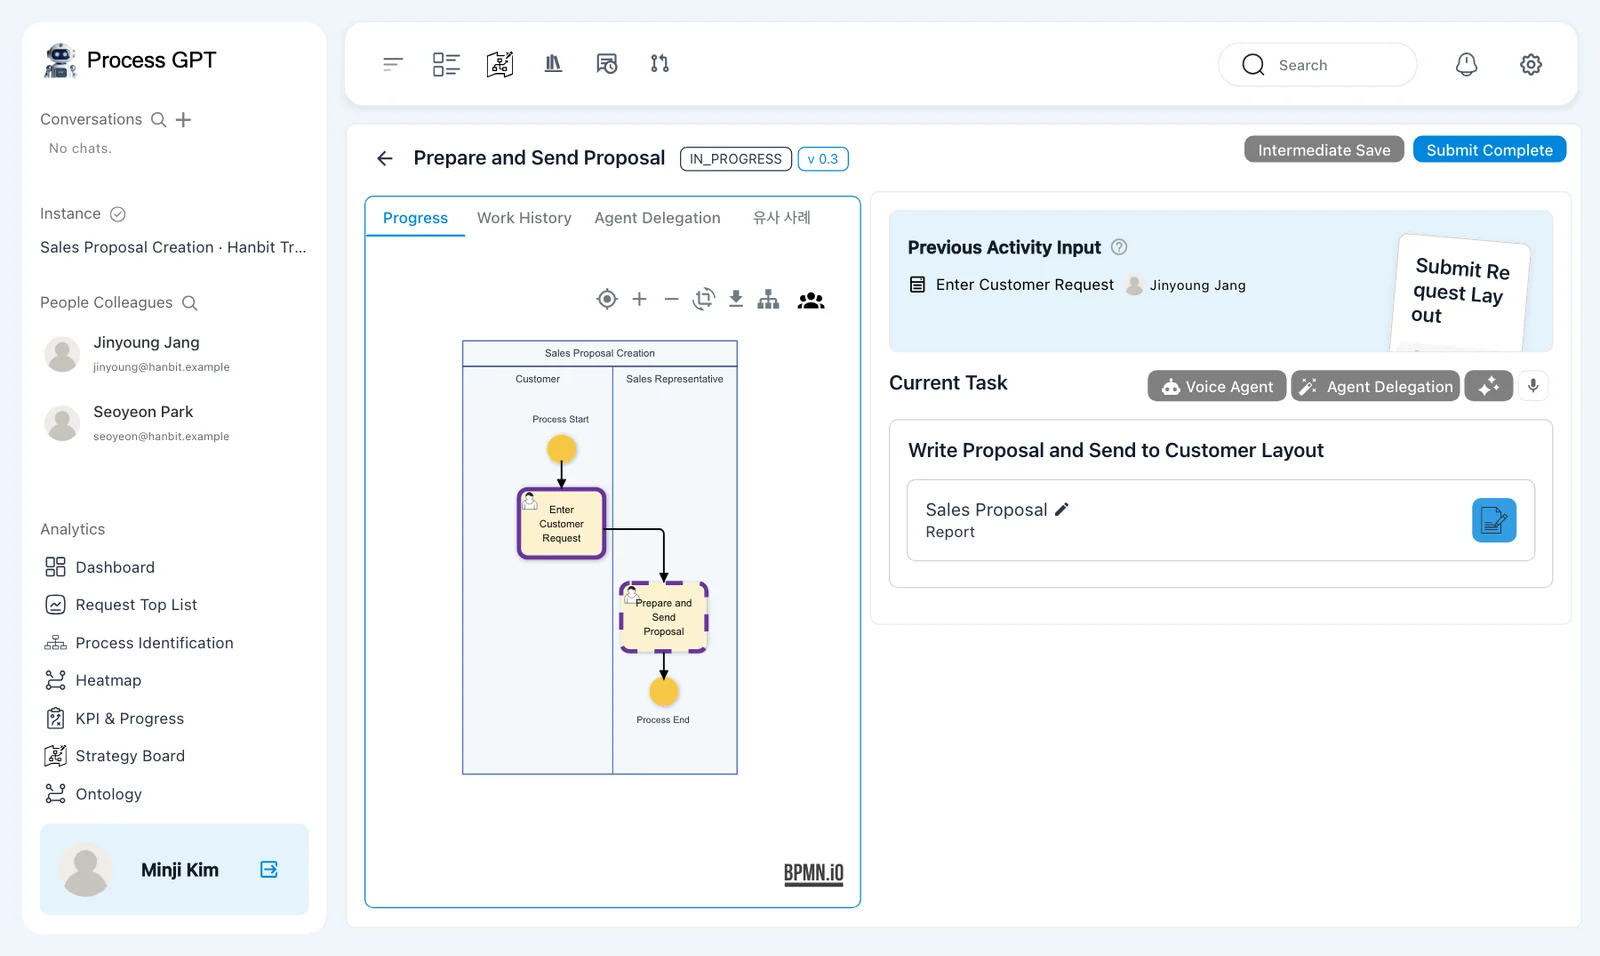Image resolution: width=1600 pixels, height=956 pixels.
Task: Click the AI sparkle generate button
Action: tap(1489, 386)
